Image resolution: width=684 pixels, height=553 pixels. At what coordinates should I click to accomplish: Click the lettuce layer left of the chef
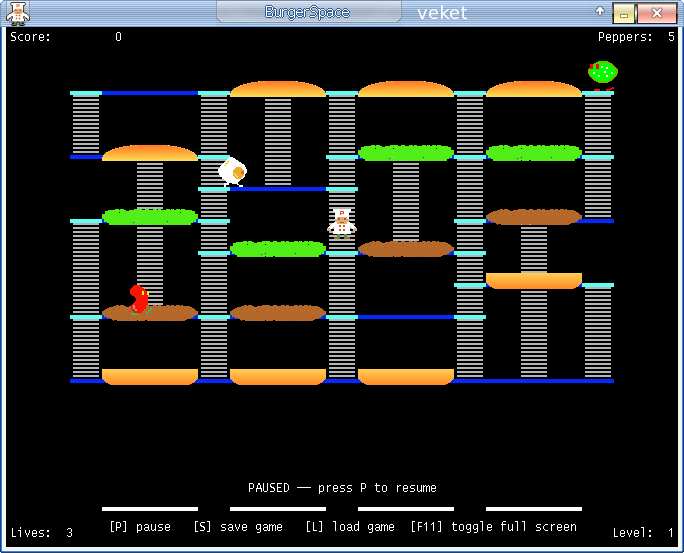(x=278, y=249)
